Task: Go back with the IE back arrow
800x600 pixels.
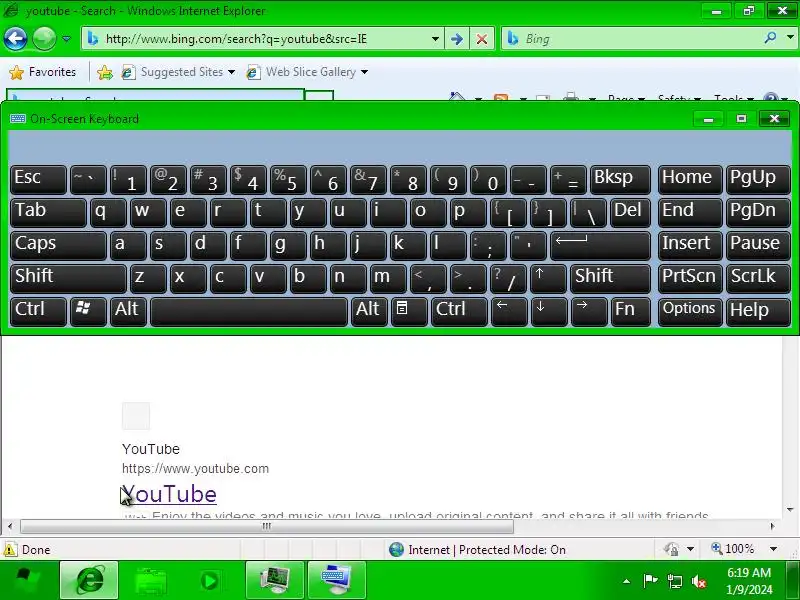Action: pos(15,38)
